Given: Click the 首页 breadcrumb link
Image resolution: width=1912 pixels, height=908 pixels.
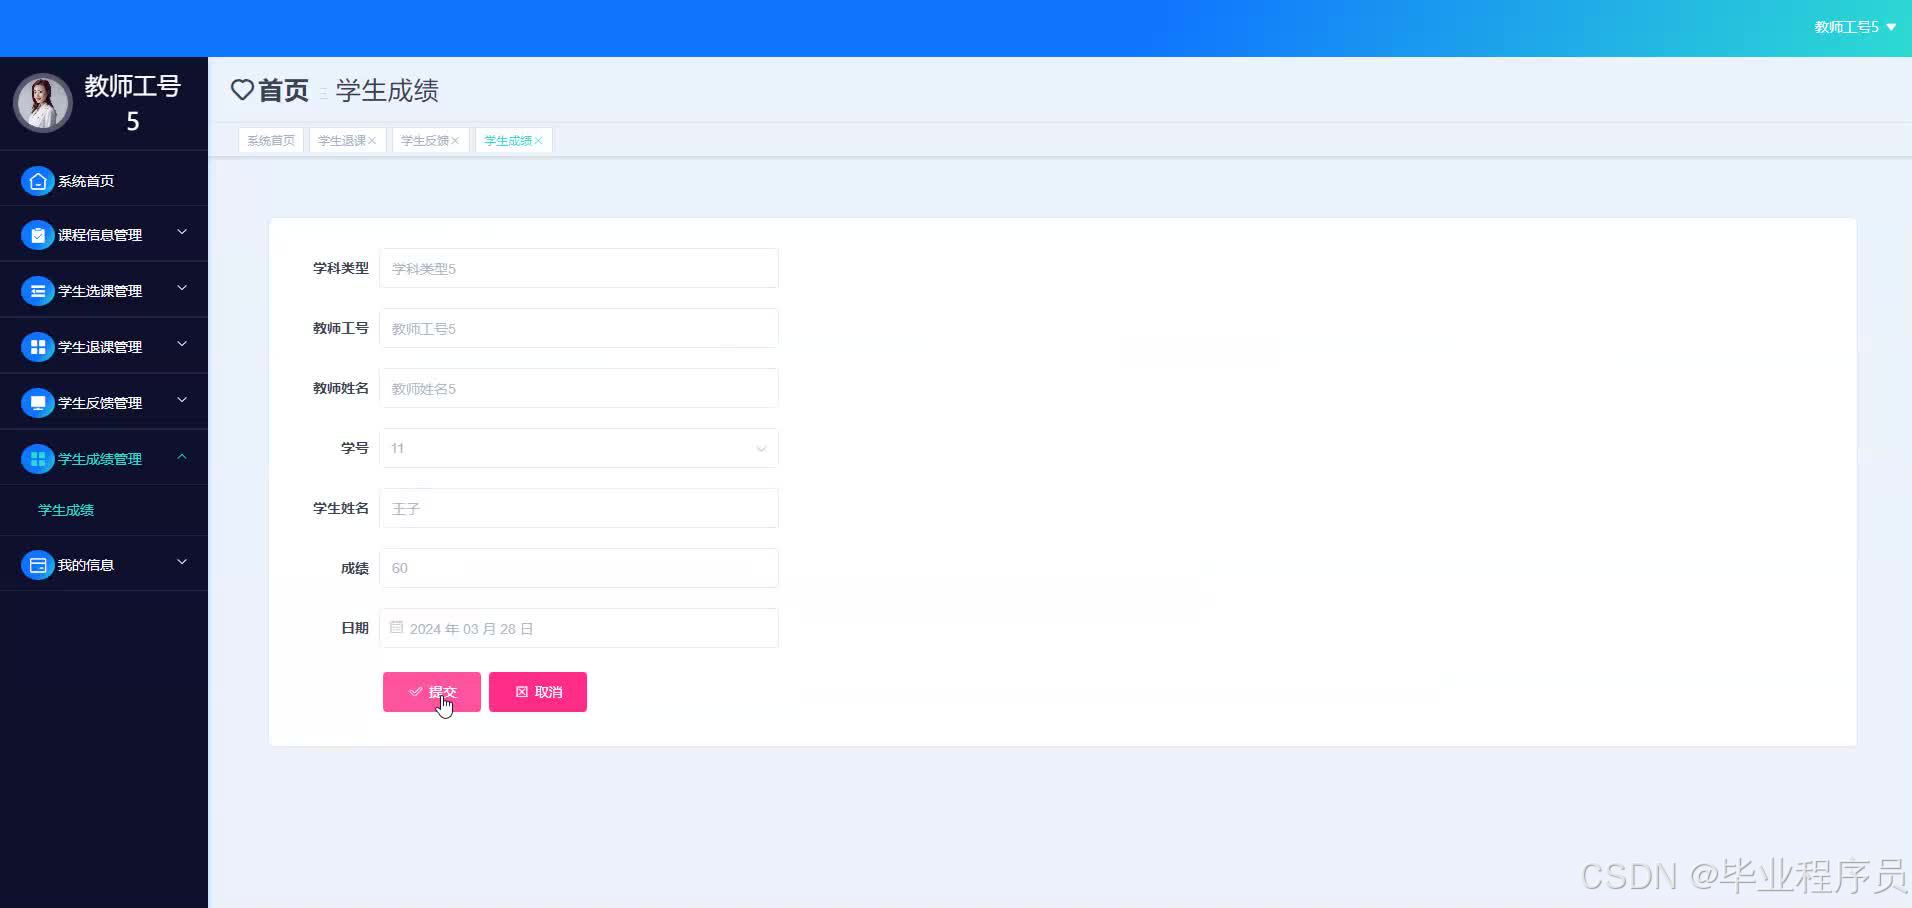Looking at the screenshot, I should 284,91.
